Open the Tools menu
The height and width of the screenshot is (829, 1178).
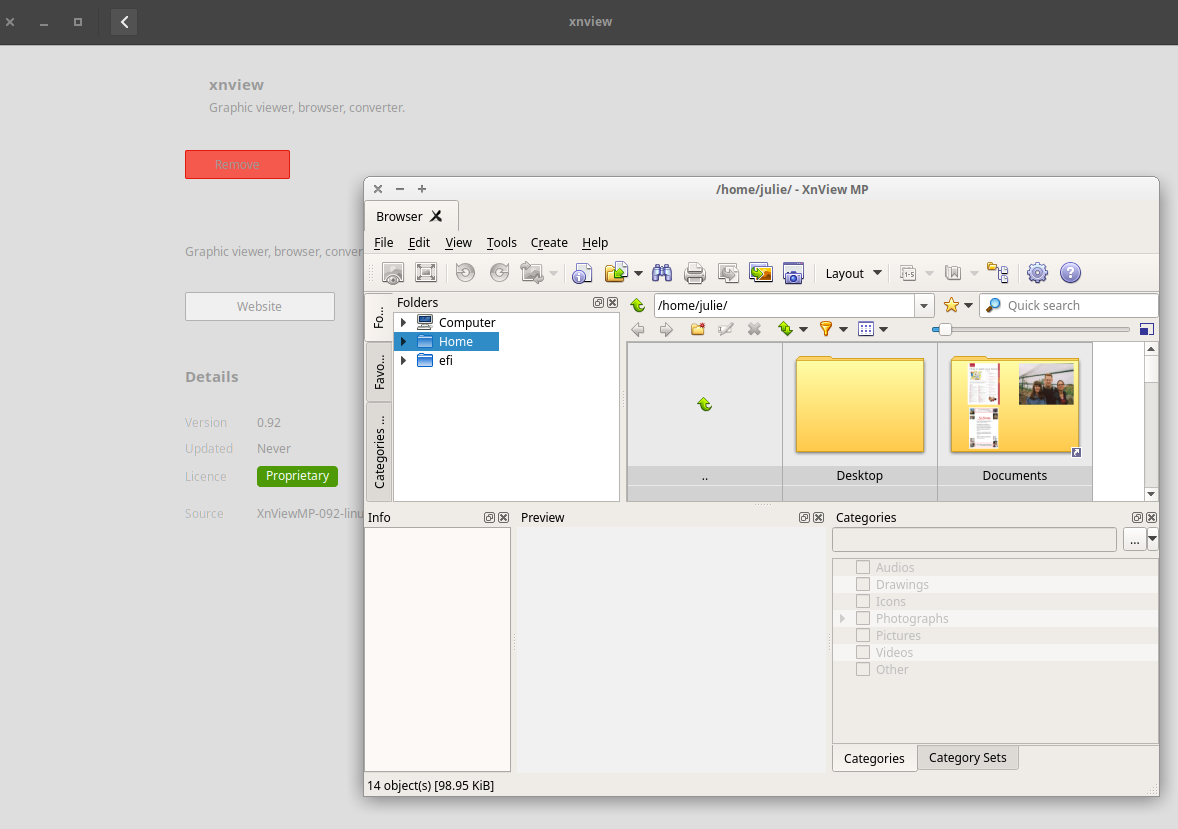point(501,243)
